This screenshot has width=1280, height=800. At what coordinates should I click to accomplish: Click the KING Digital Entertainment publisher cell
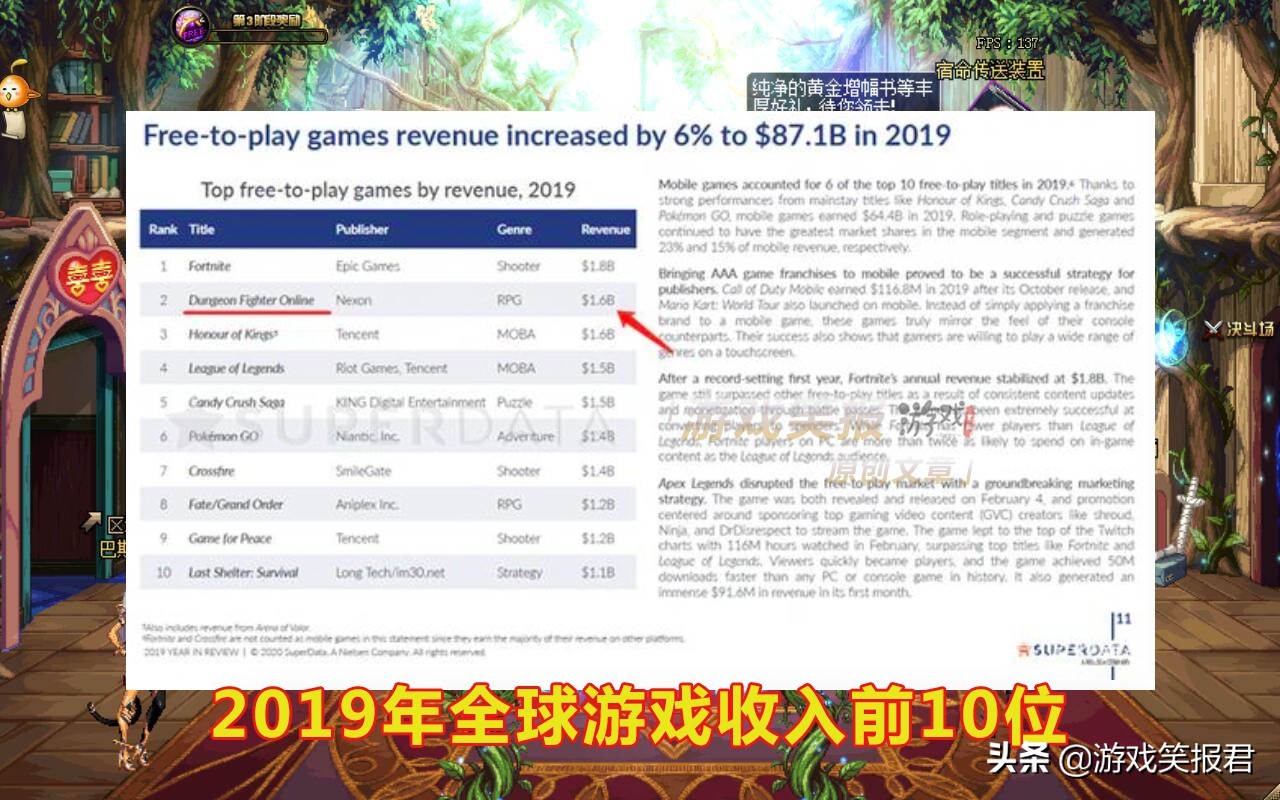pos(410,402)
